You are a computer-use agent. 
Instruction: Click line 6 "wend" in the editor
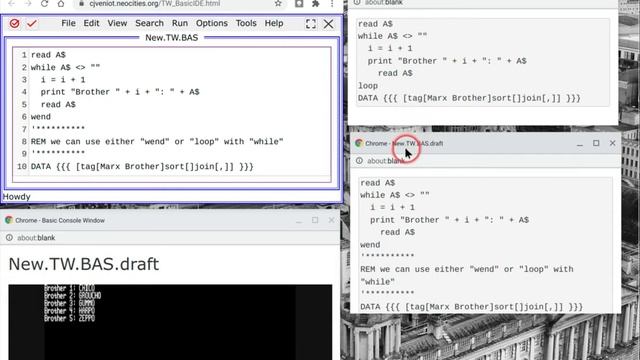pyautogui.click(x=41, y=117)
